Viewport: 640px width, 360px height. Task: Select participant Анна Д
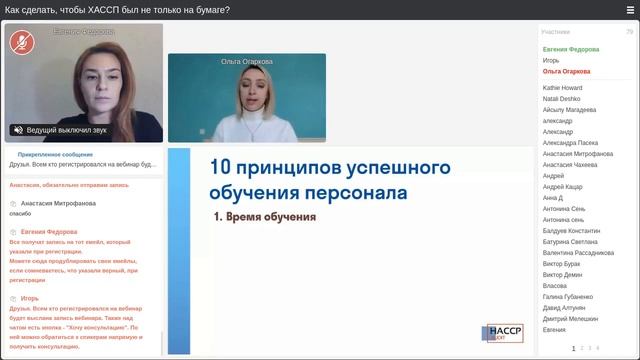click(x=553, y=198)
